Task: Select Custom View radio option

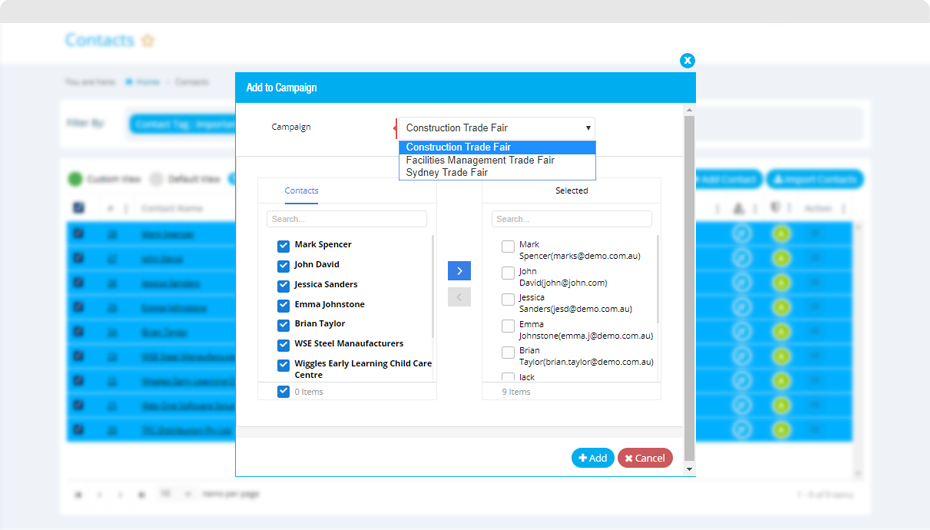Action: [75, 179]
